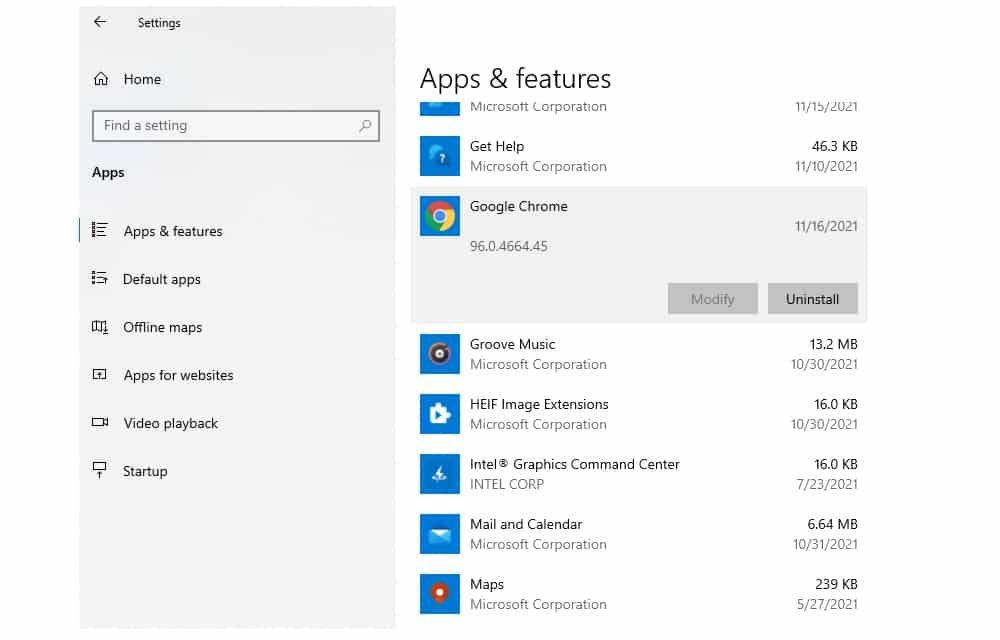
Task: Click the 239 KB size value
Action: click(x=836, y=584)
